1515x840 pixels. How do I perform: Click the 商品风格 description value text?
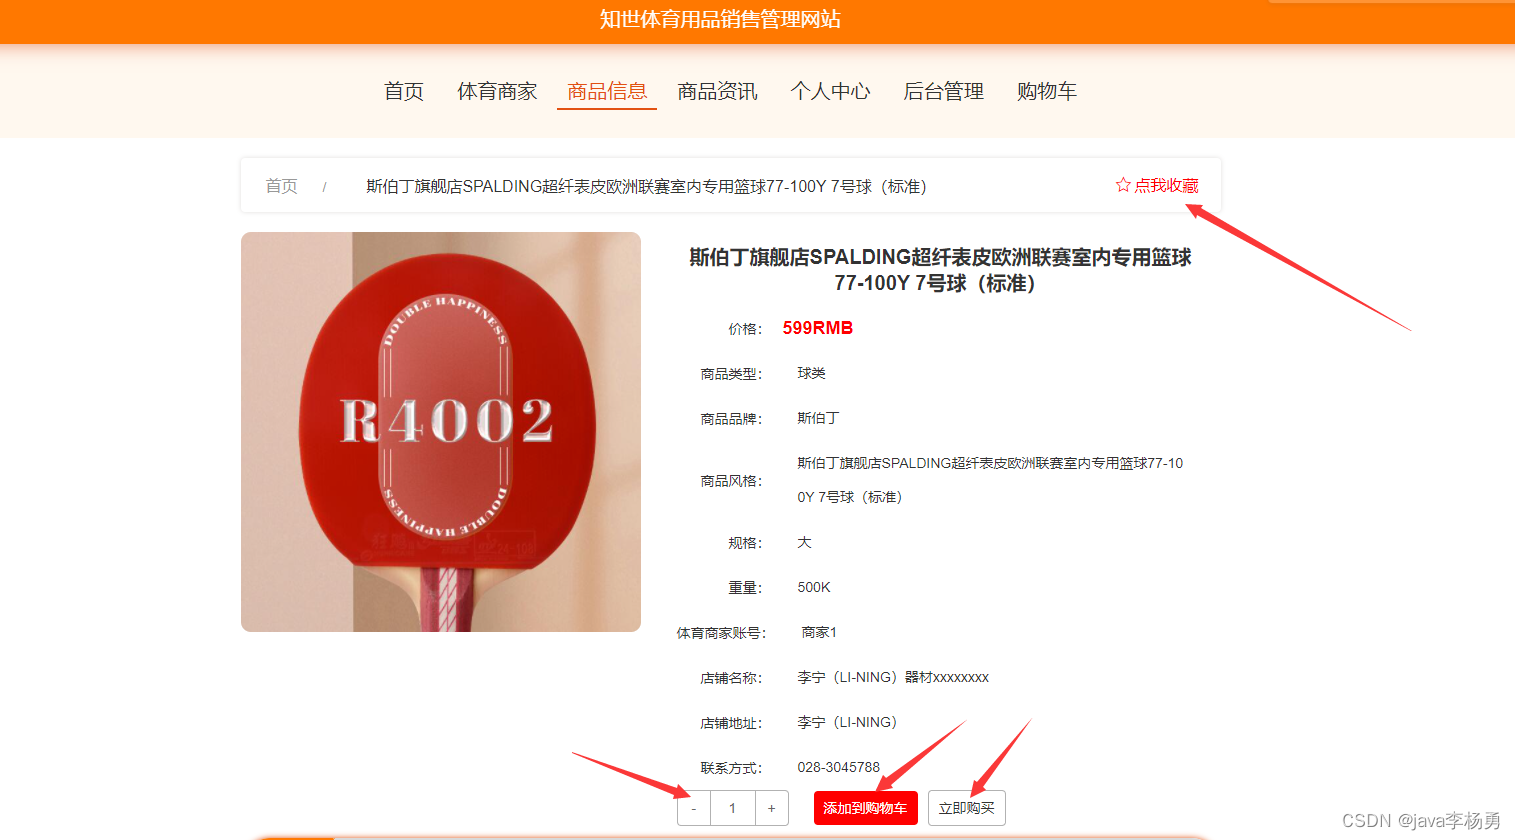pos(990,480)
